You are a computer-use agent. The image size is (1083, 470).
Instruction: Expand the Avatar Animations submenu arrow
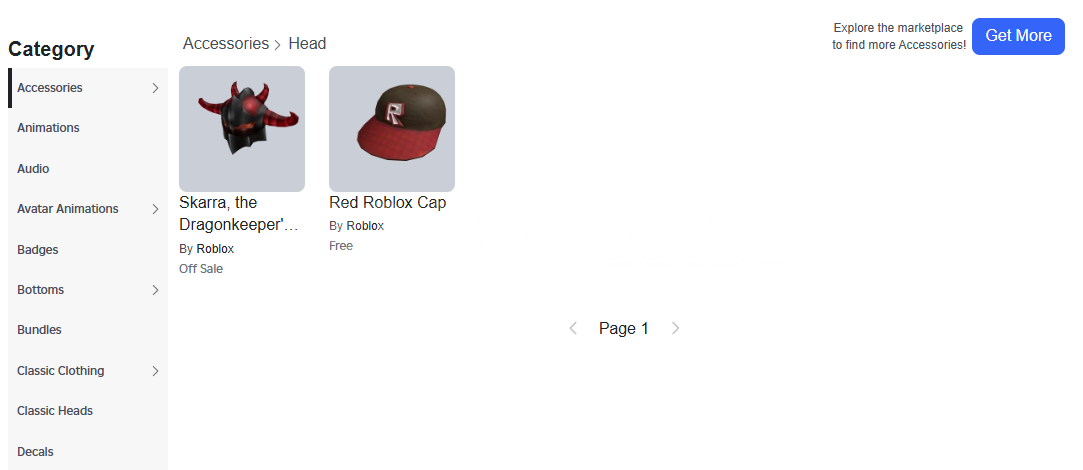pyautogui.click(x=155, y=209)
